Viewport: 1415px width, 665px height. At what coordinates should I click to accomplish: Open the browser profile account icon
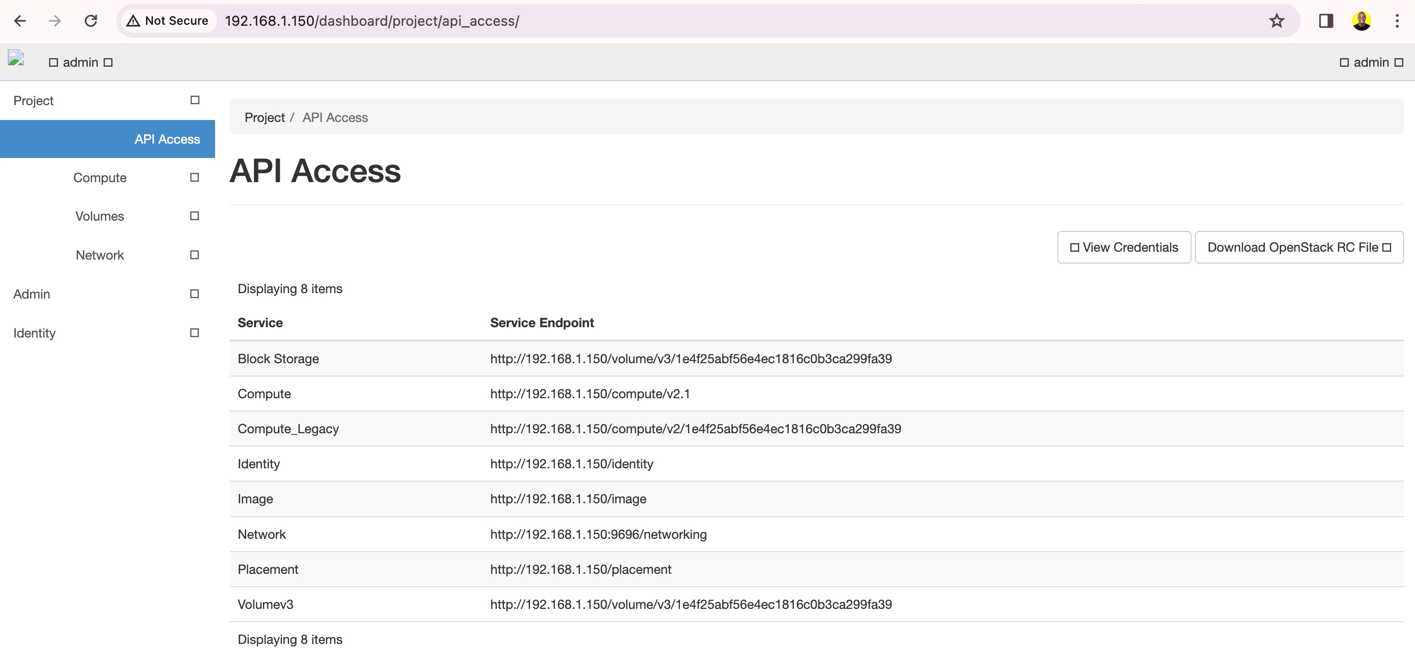(1361, 20)
